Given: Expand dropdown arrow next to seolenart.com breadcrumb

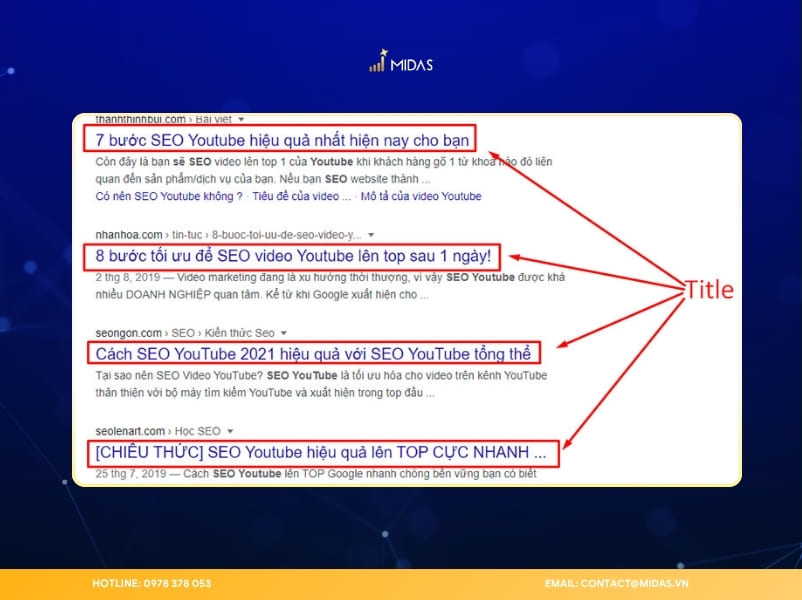Looking at the screenshot, I should [230, 431].
